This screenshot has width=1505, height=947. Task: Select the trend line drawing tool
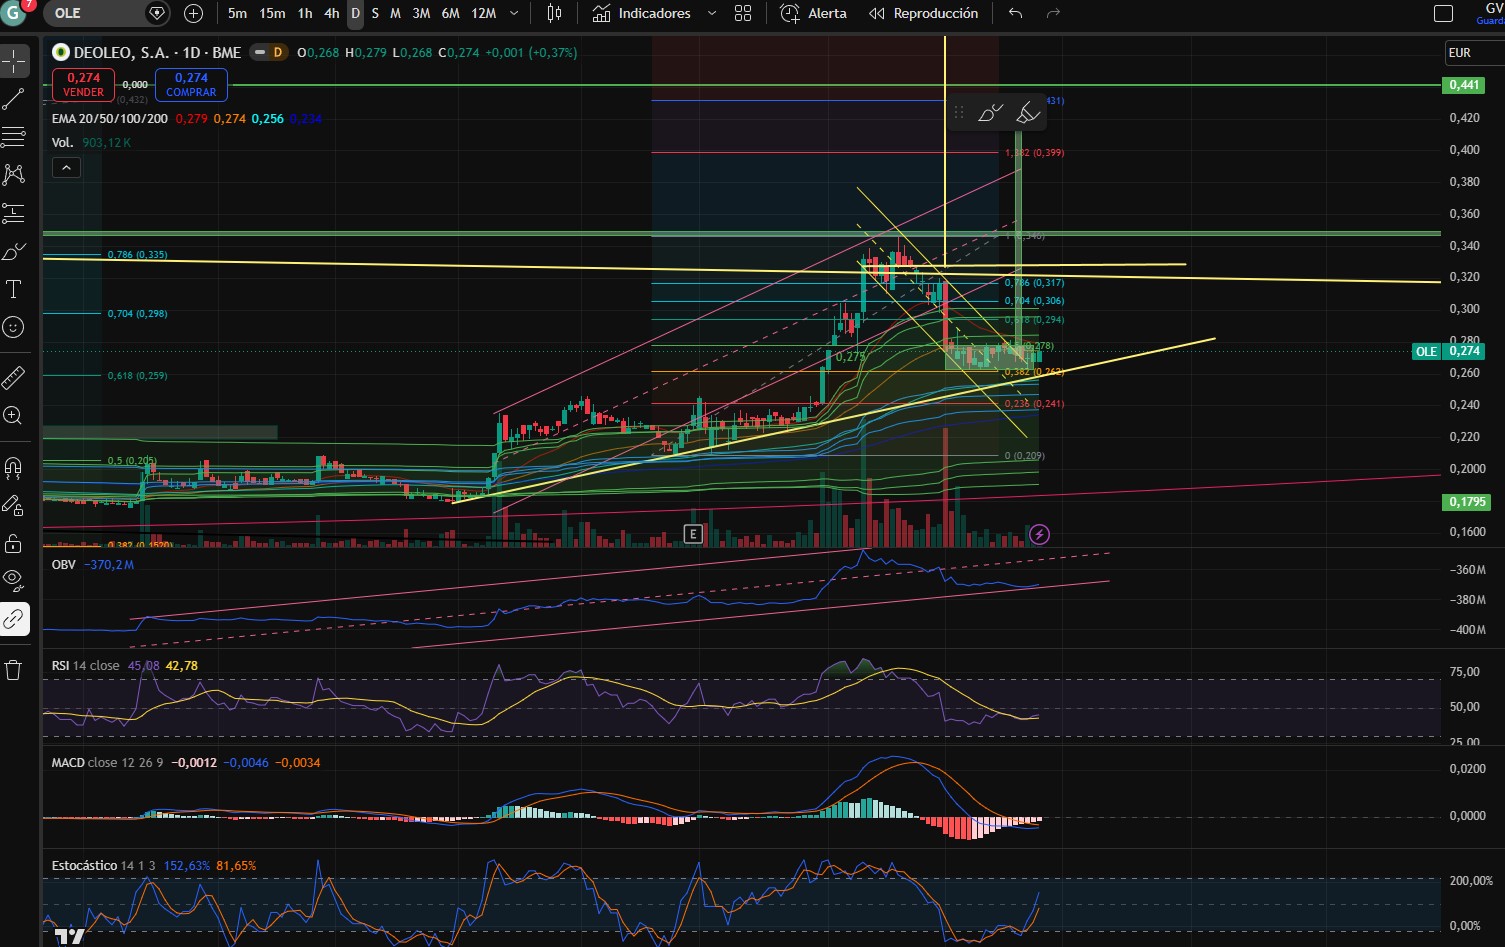click(x=14, y=99)
